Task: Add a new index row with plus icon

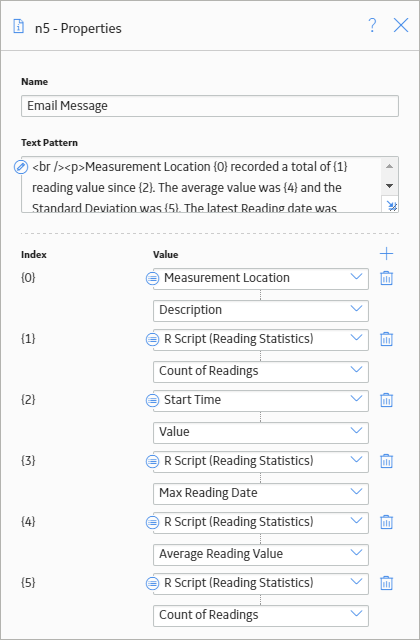Action: [x=386, y=254]
